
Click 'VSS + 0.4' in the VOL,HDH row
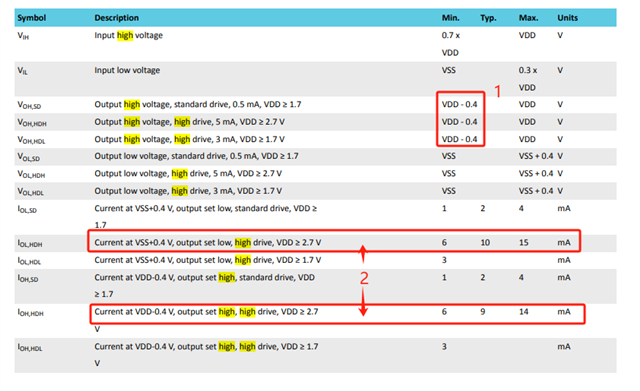point(536,173)
